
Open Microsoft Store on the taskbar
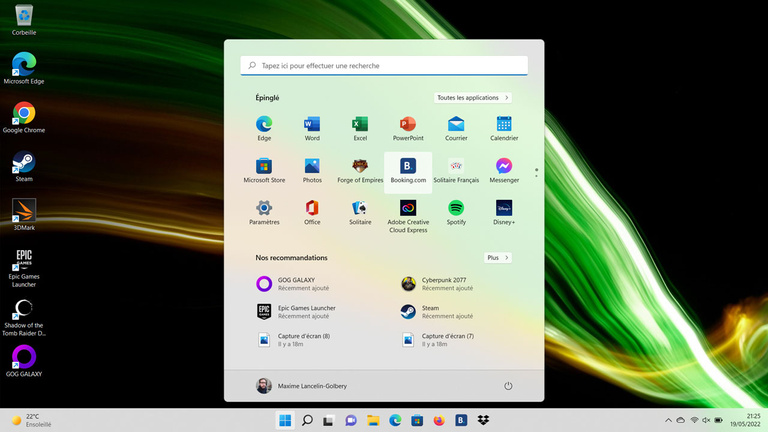point(417,420)
